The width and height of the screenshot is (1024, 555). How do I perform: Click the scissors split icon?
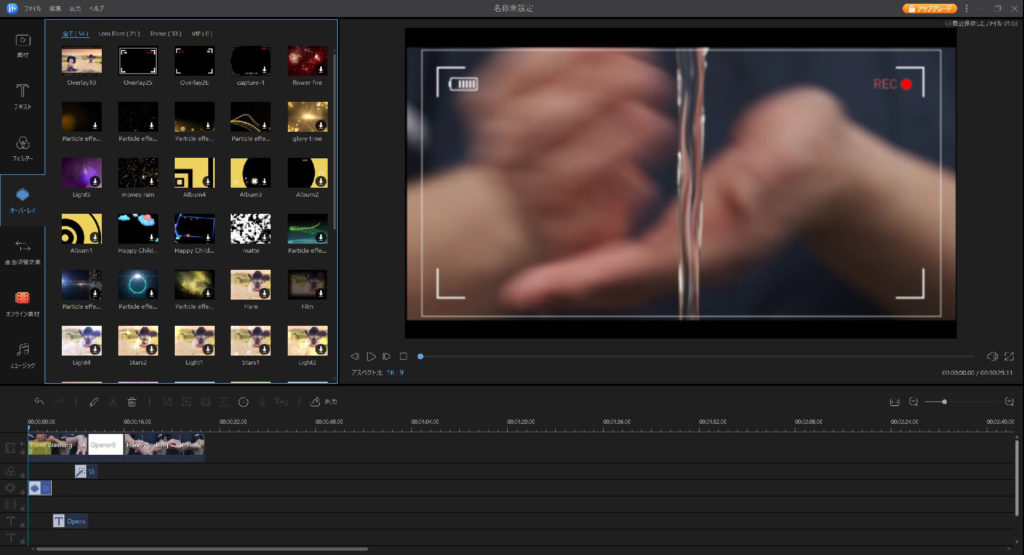(112, 402)
